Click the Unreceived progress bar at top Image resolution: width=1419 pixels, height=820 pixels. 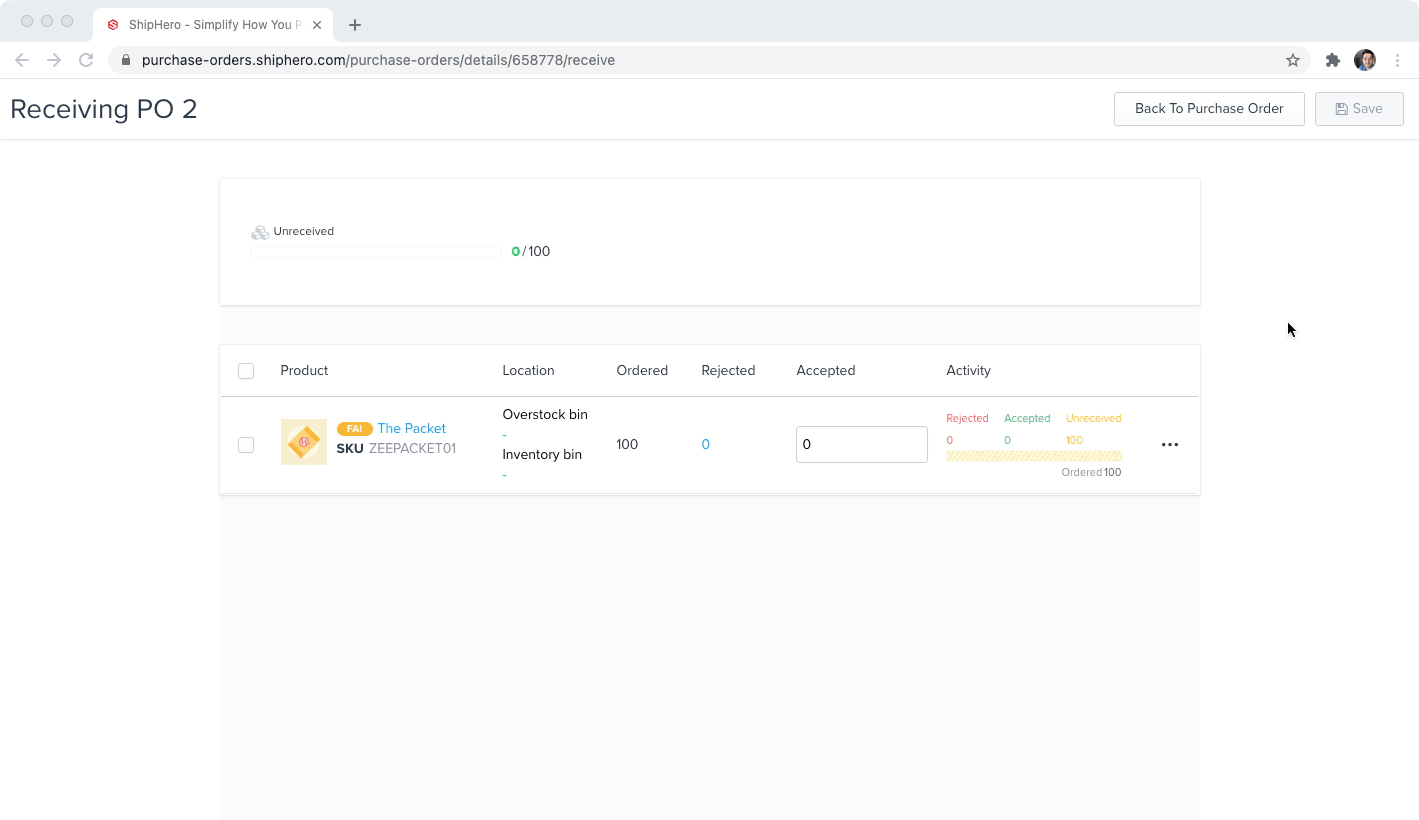(376, 252)
